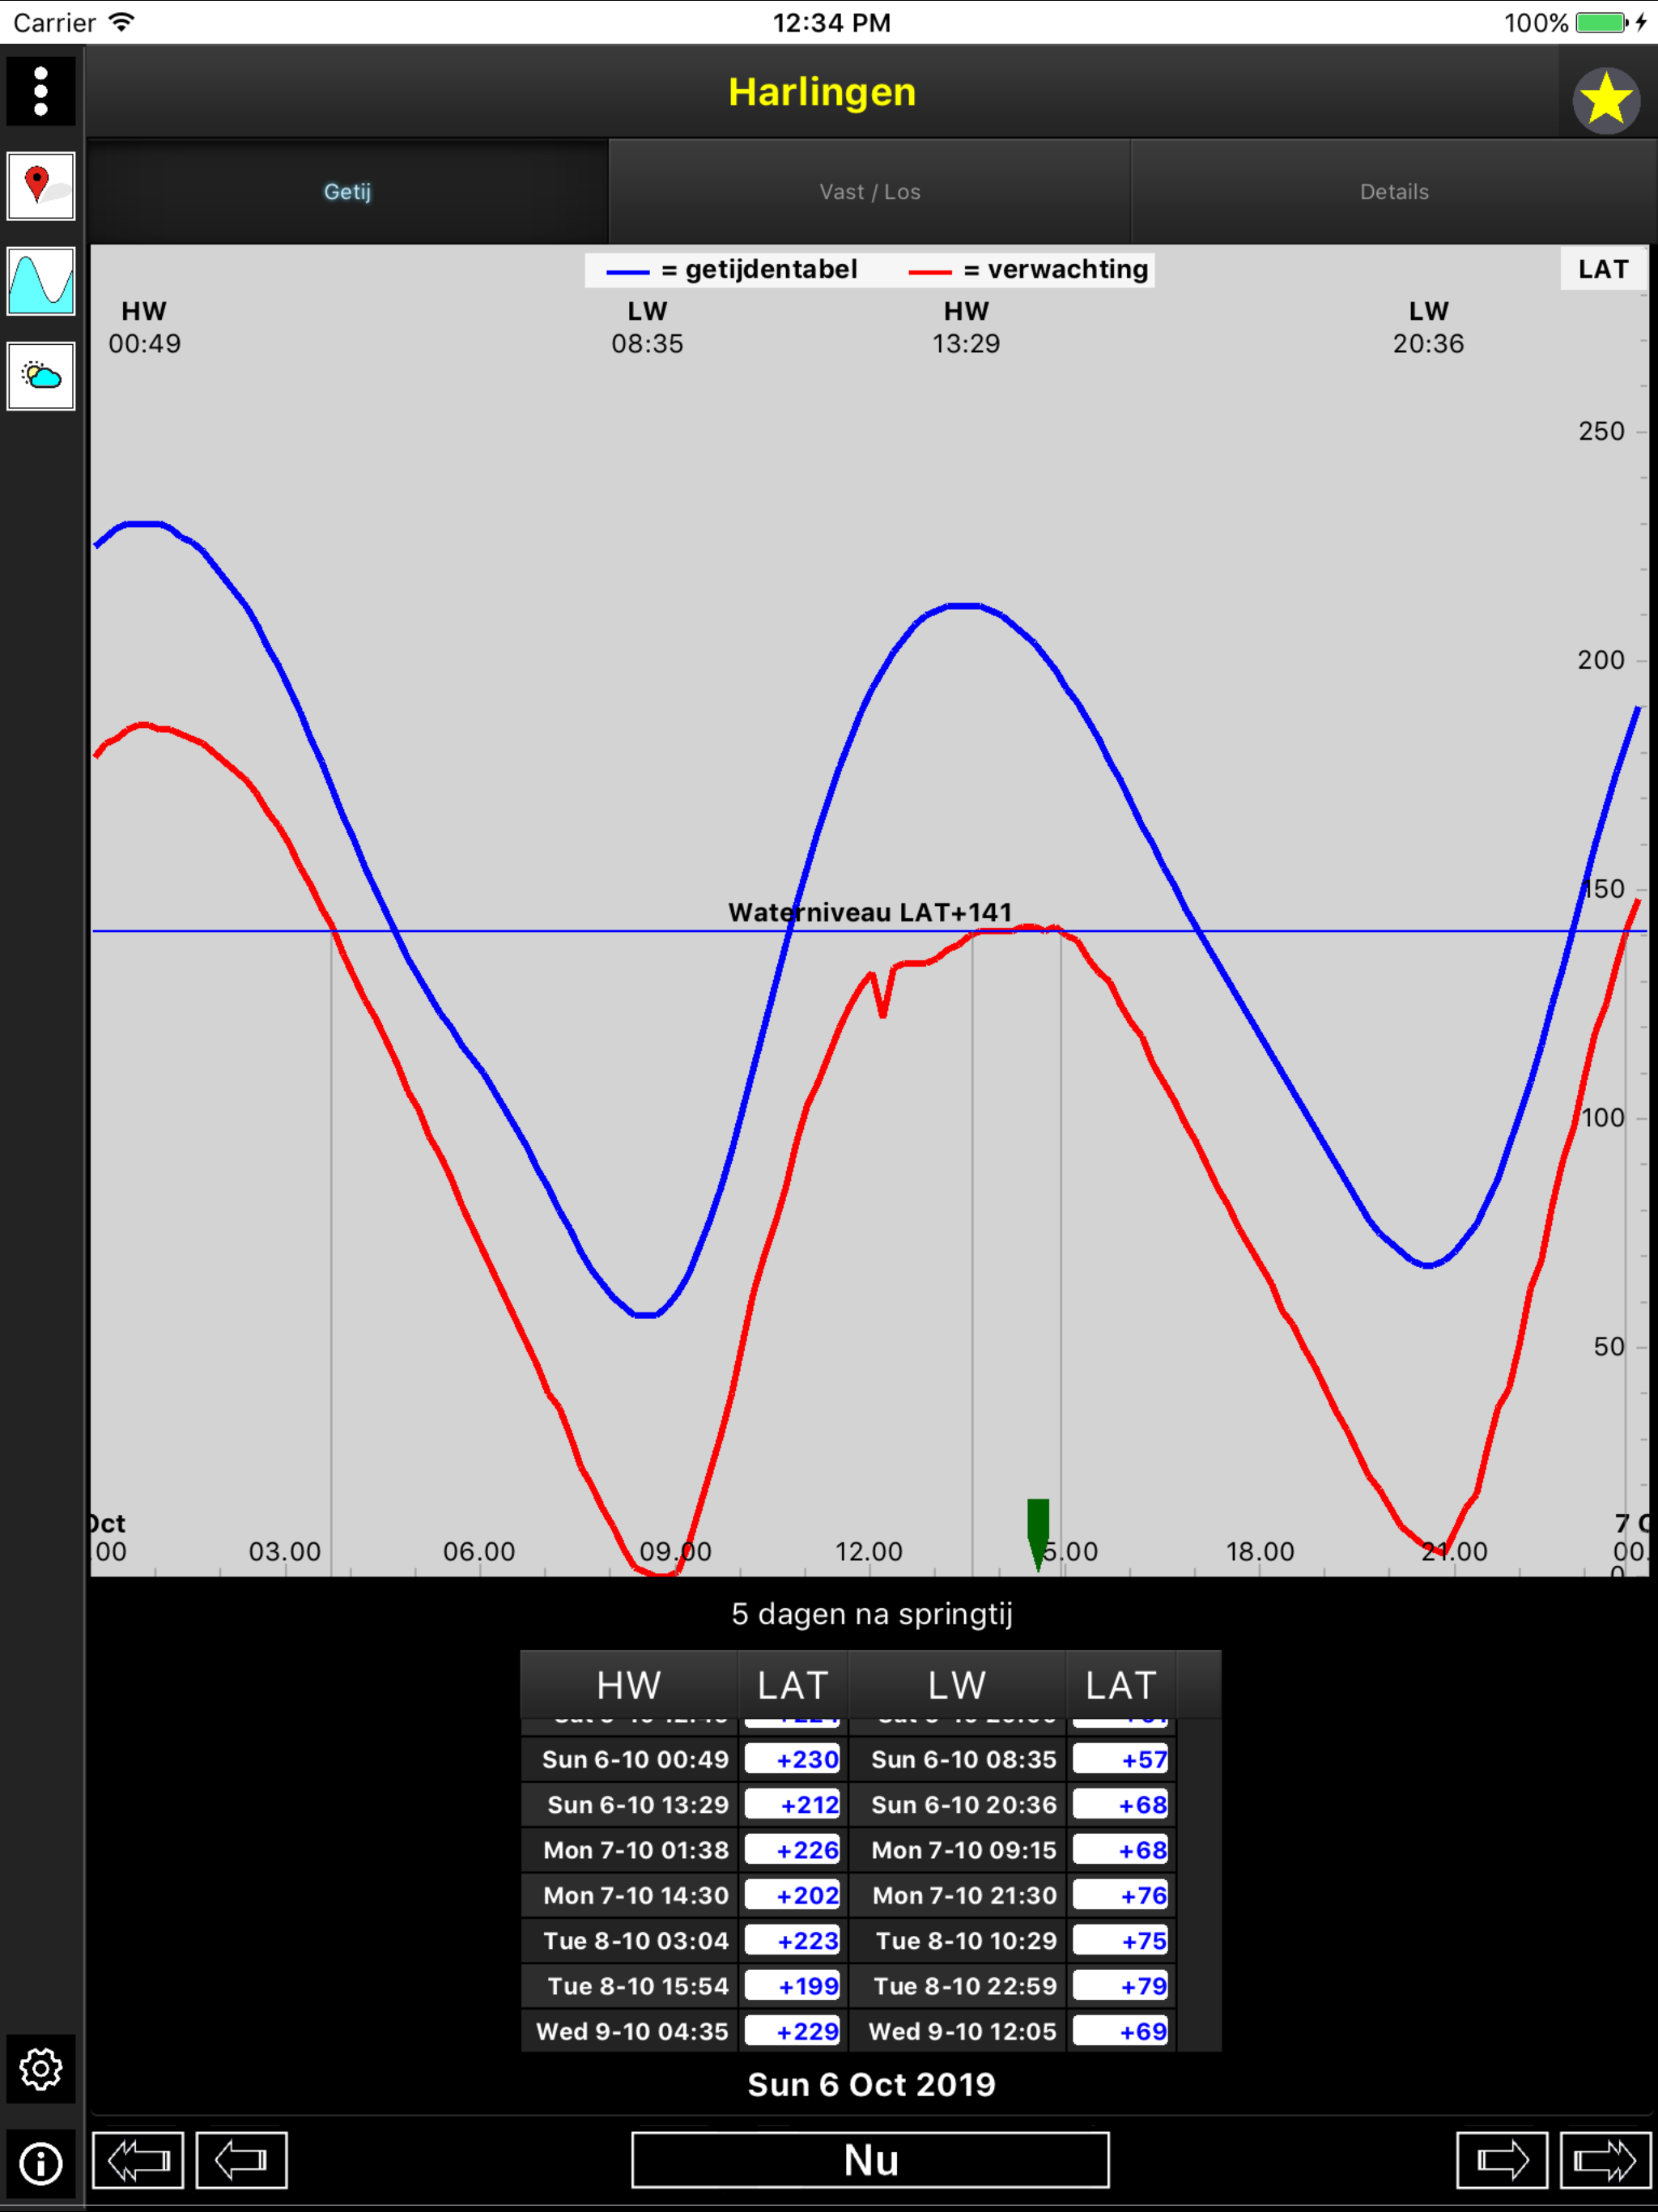
Task: Tap the +230 height value
Action: [793, 1759]
